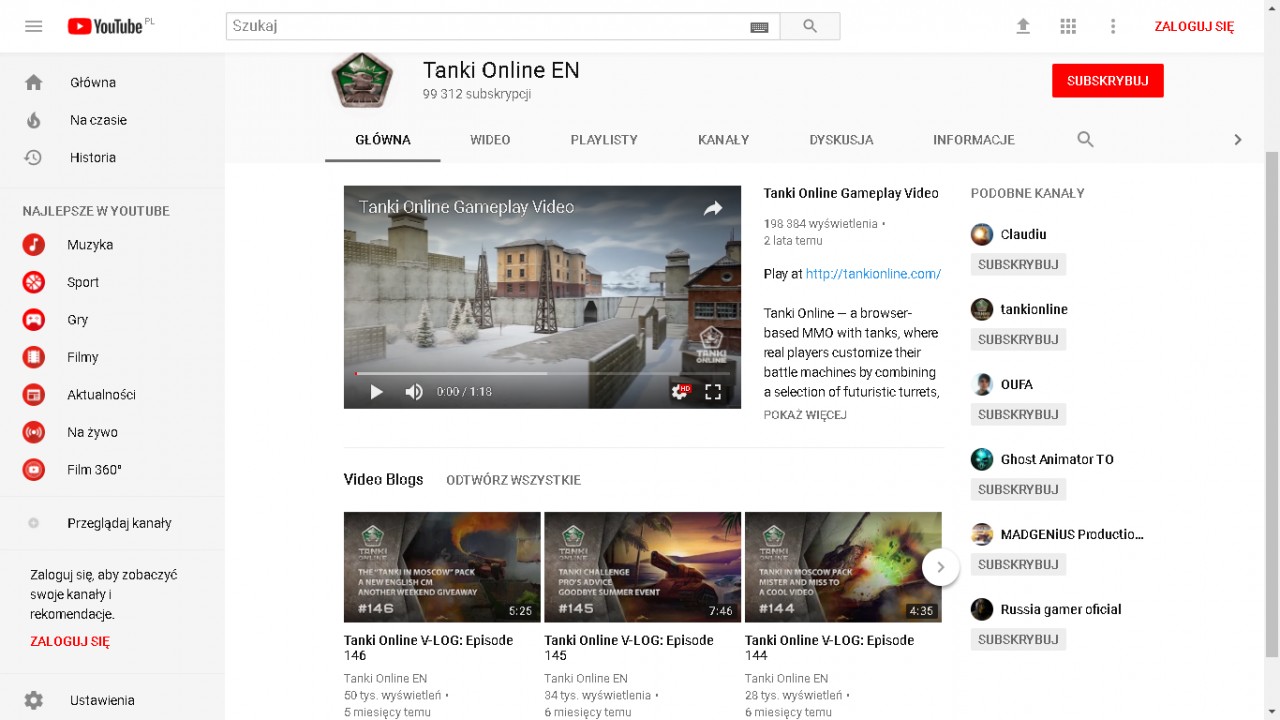The height and width of the screenshot is (720, 1280).
Task: Click ZALOGUJ SIĘ in the header
Action: click(x=1194, y=26)
